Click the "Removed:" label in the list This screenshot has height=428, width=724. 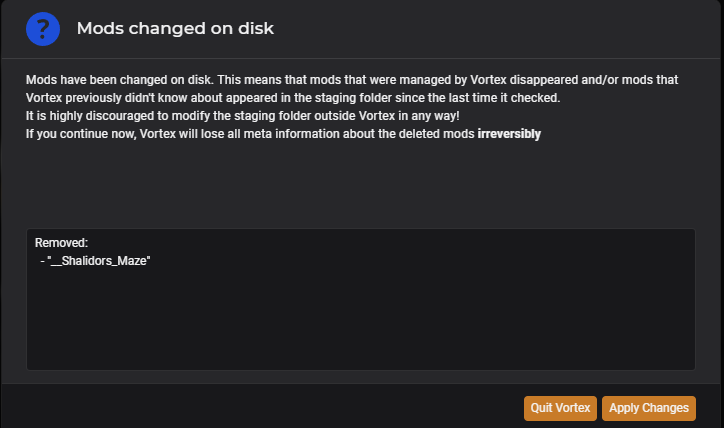pos(61,243)
